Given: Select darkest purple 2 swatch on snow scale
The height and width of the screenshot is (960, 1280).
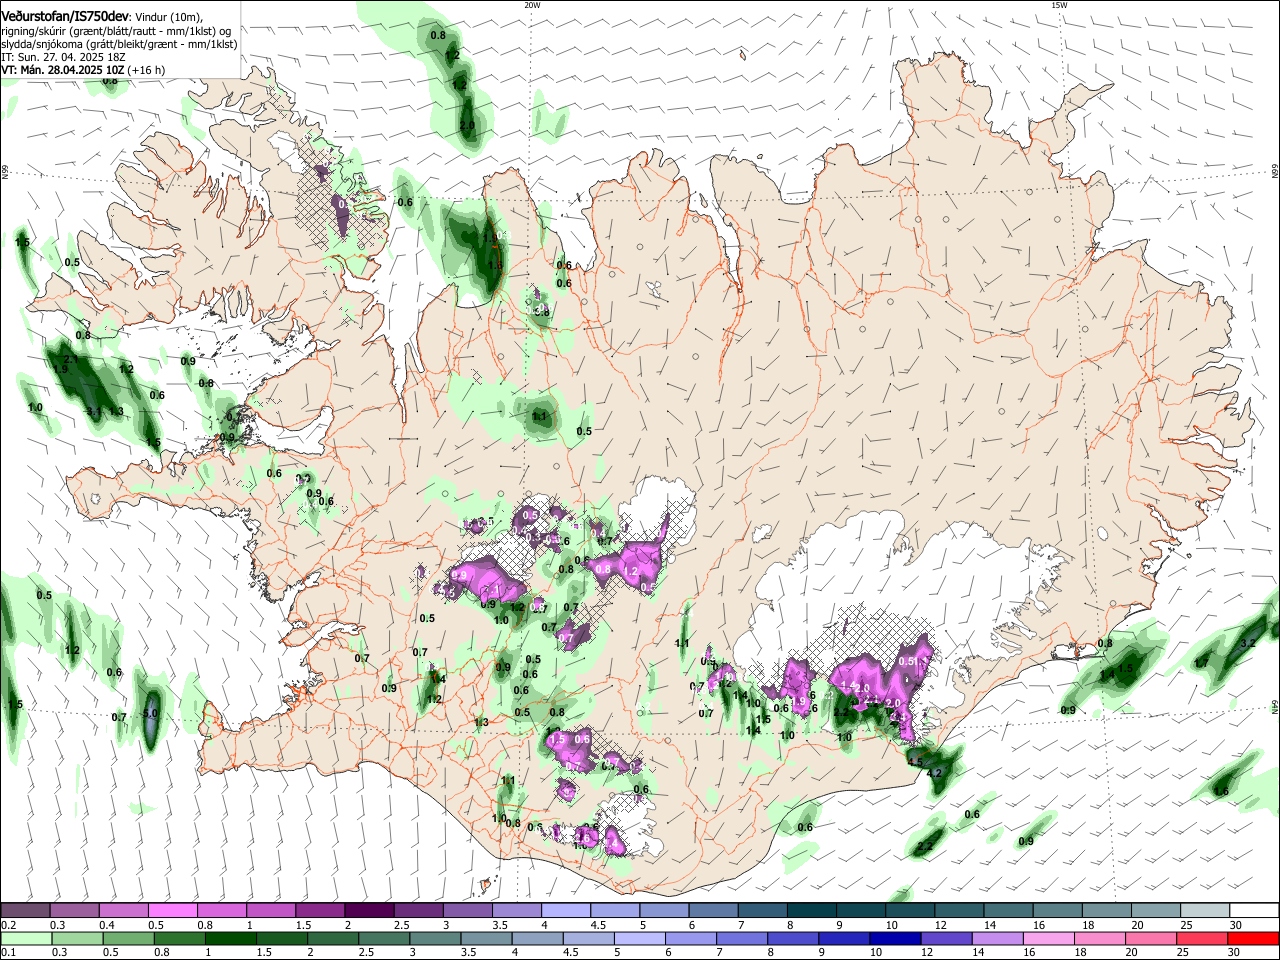Looking at the screenshot, I should click(x=368, y=910).
